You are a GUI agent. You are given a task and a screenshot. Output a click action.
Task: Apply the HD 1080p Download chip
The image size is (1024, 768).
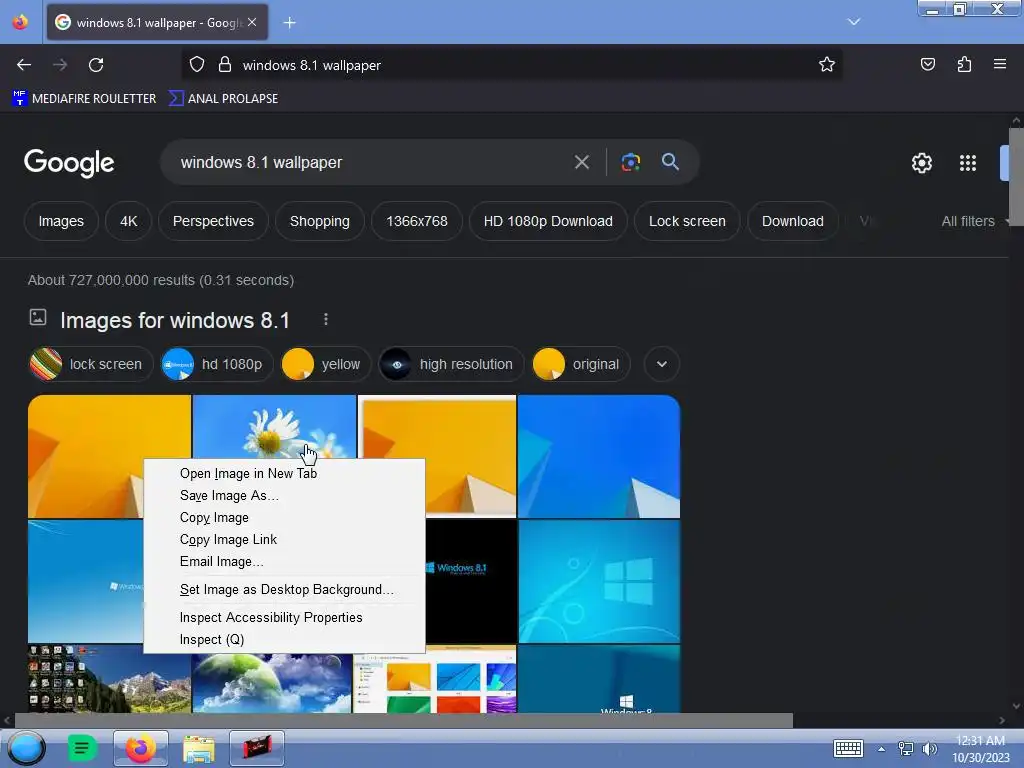[548, 221]
